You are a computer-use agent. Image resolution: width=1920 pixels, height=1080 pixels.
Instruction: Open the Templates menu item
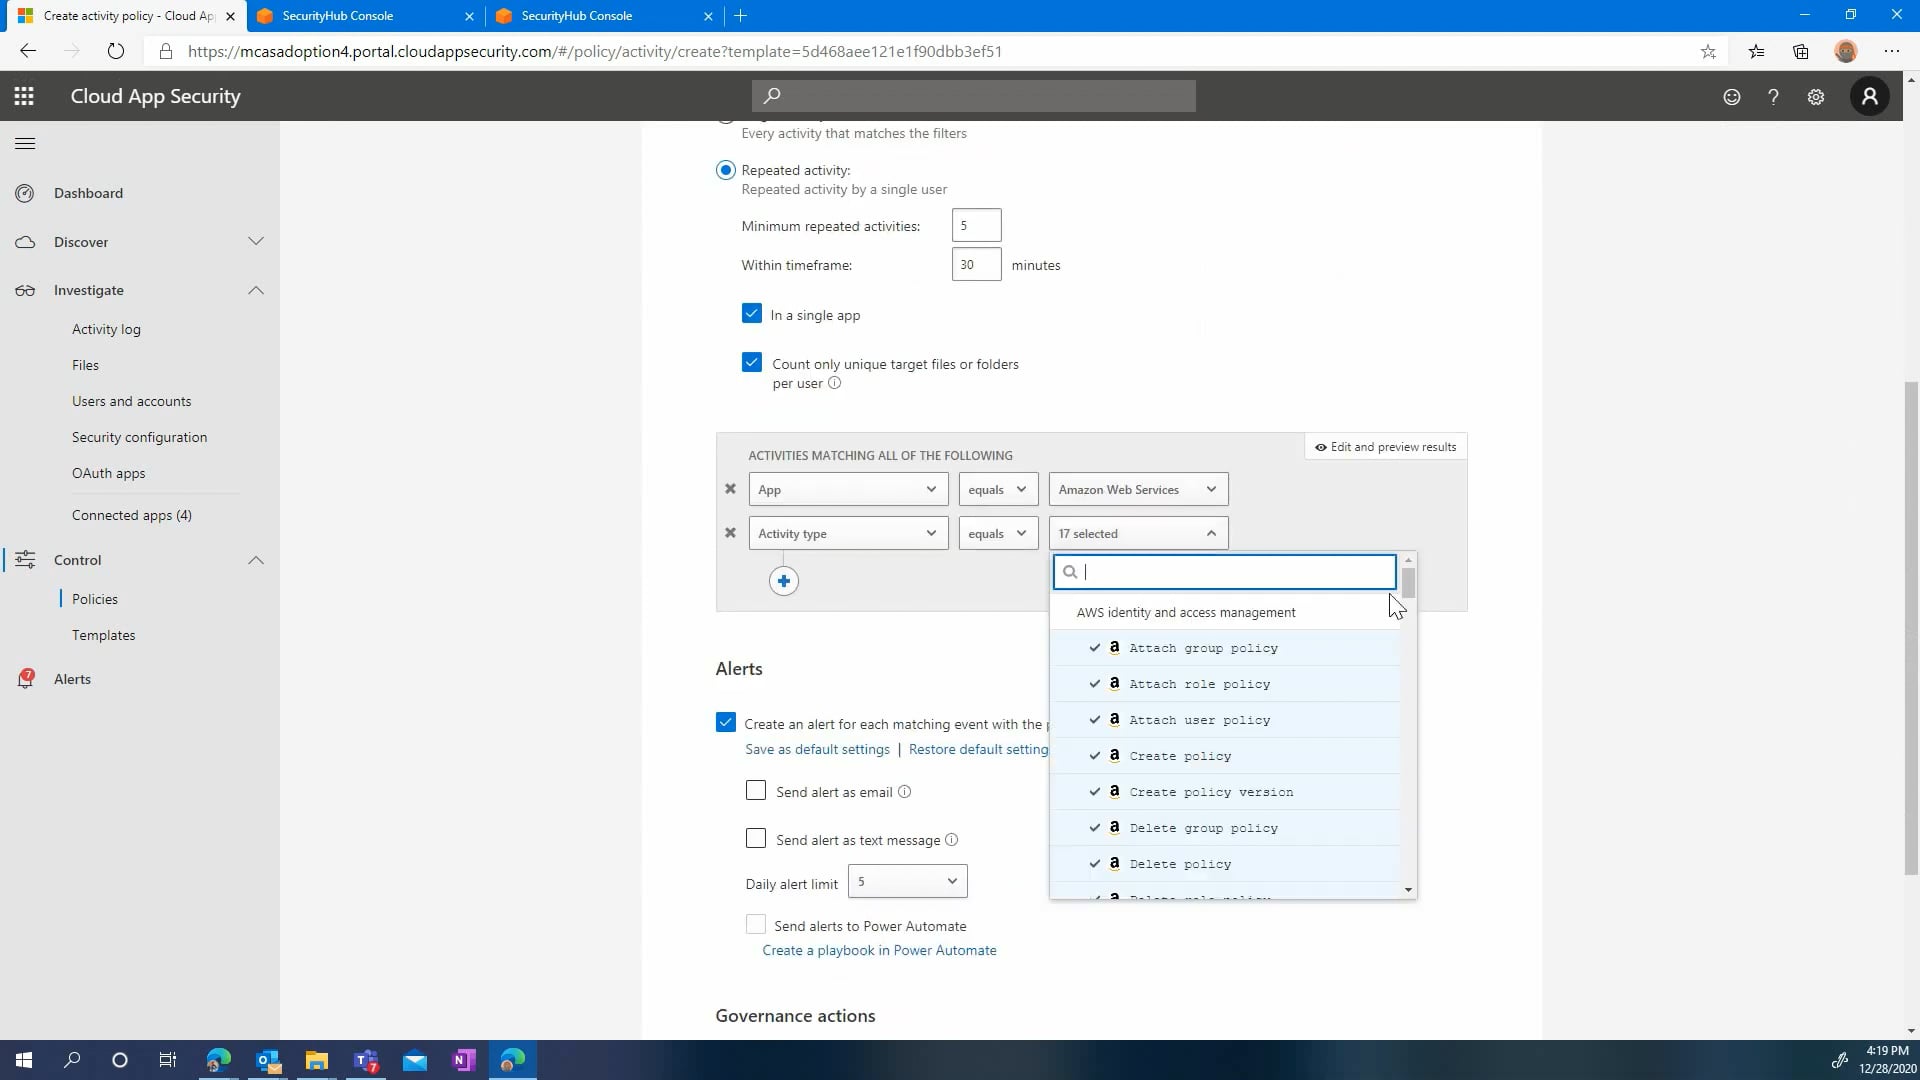click(103, 634)
